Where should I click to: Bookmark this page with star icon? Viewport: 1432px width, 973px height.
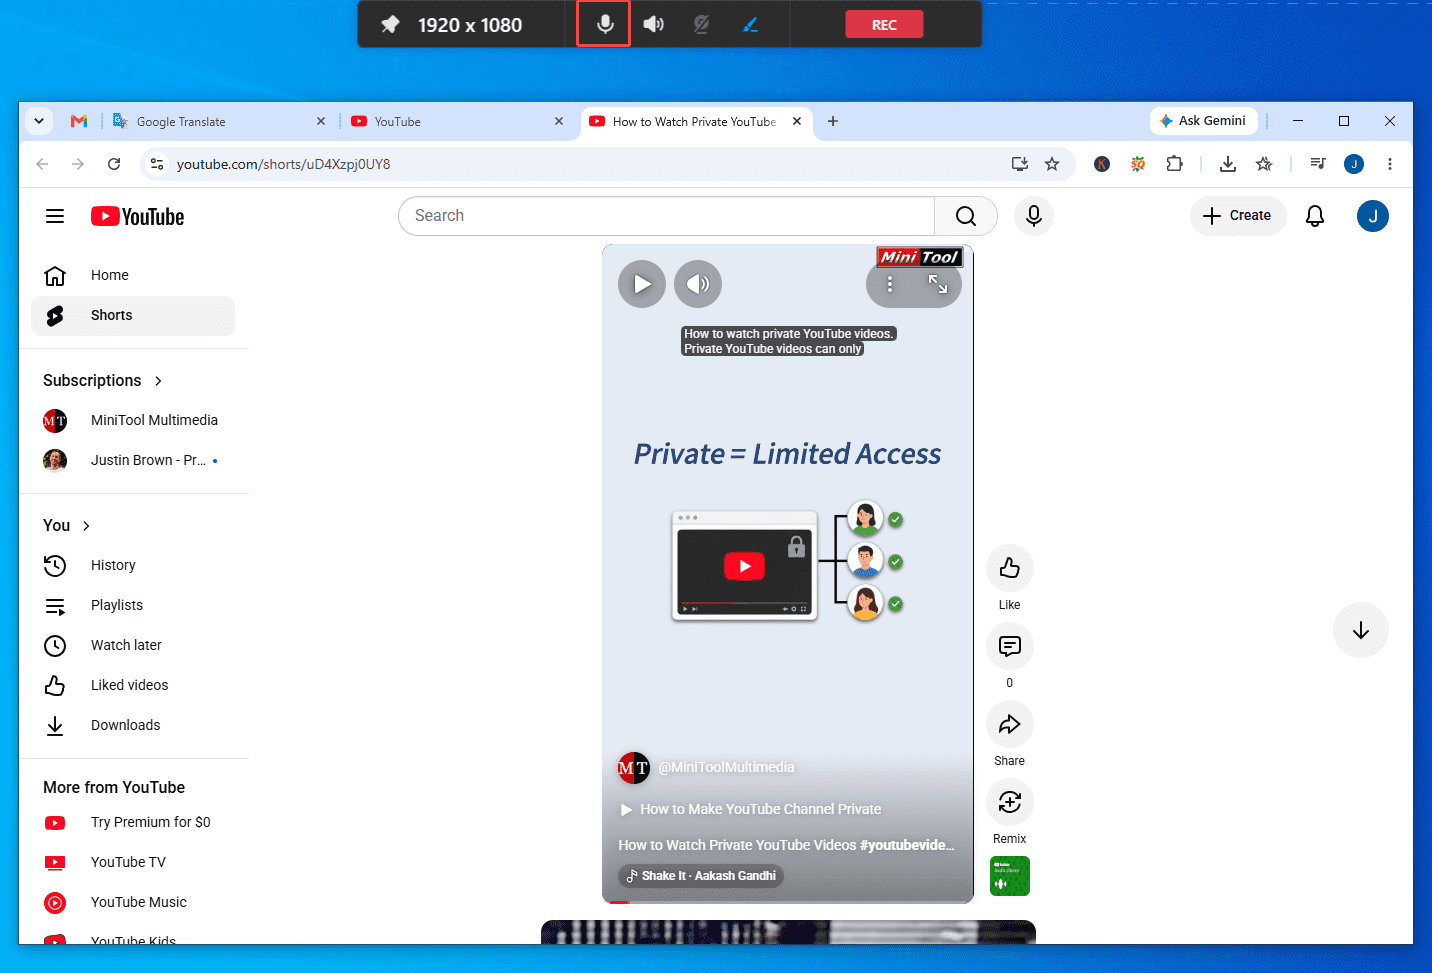point(1052,164)
